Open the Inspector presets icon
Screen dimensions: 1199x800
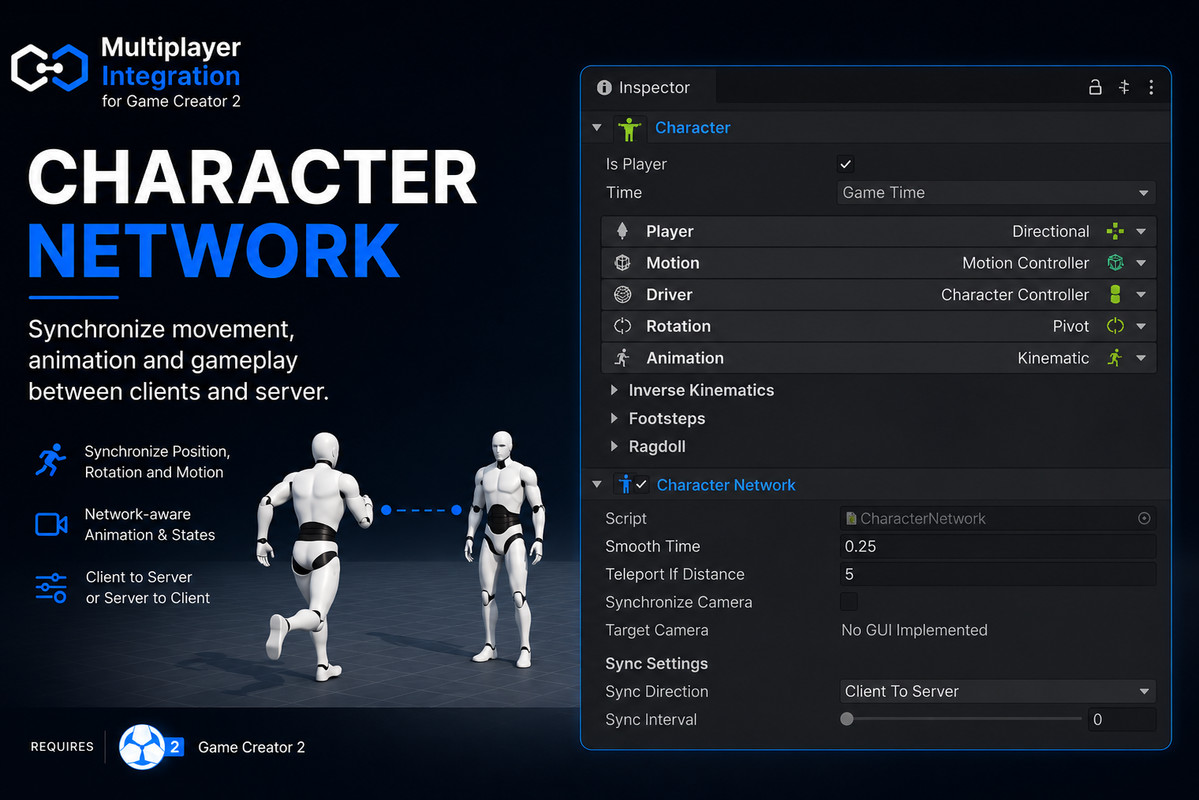(1124, 87)
